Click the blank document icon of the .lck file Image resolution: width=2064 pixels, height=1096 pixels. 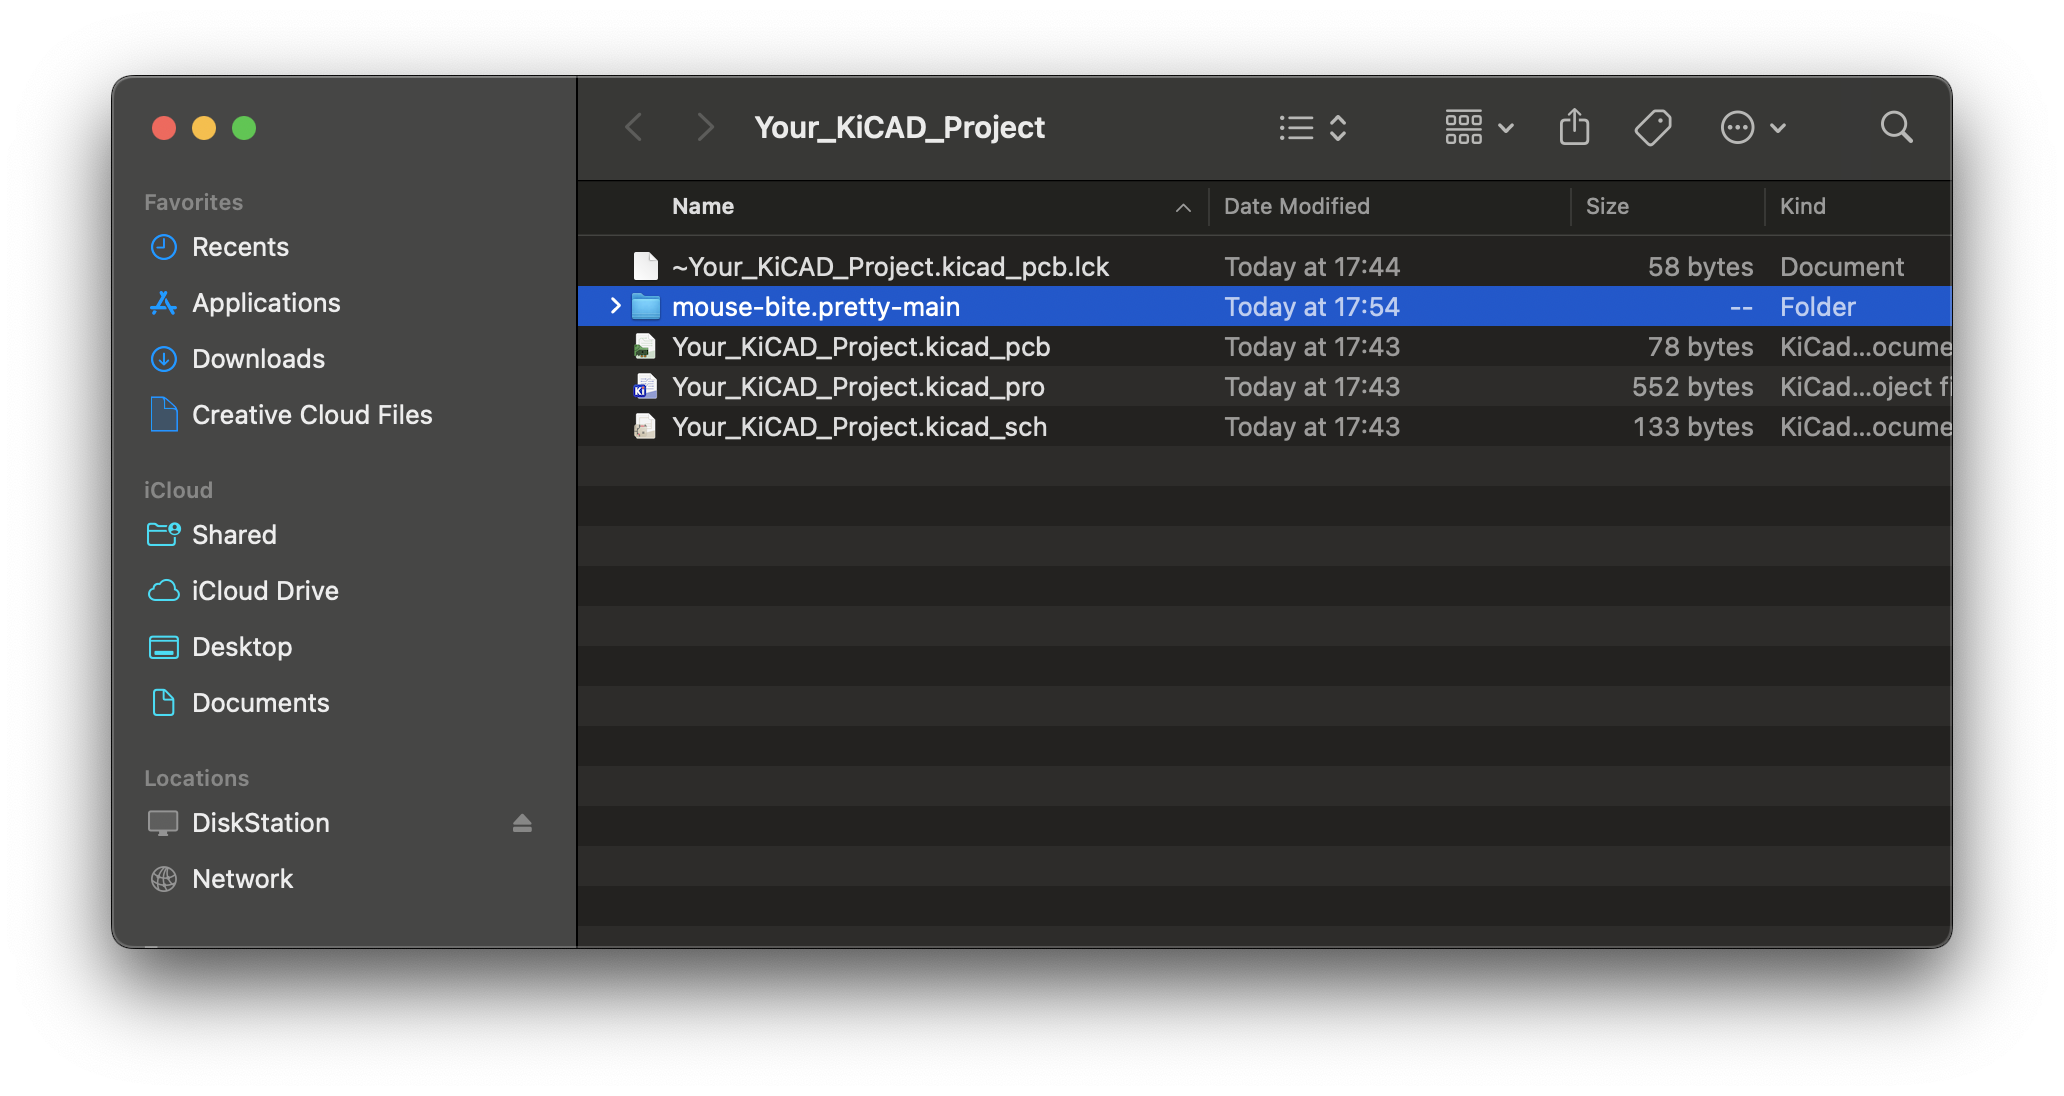coord(645,266)
